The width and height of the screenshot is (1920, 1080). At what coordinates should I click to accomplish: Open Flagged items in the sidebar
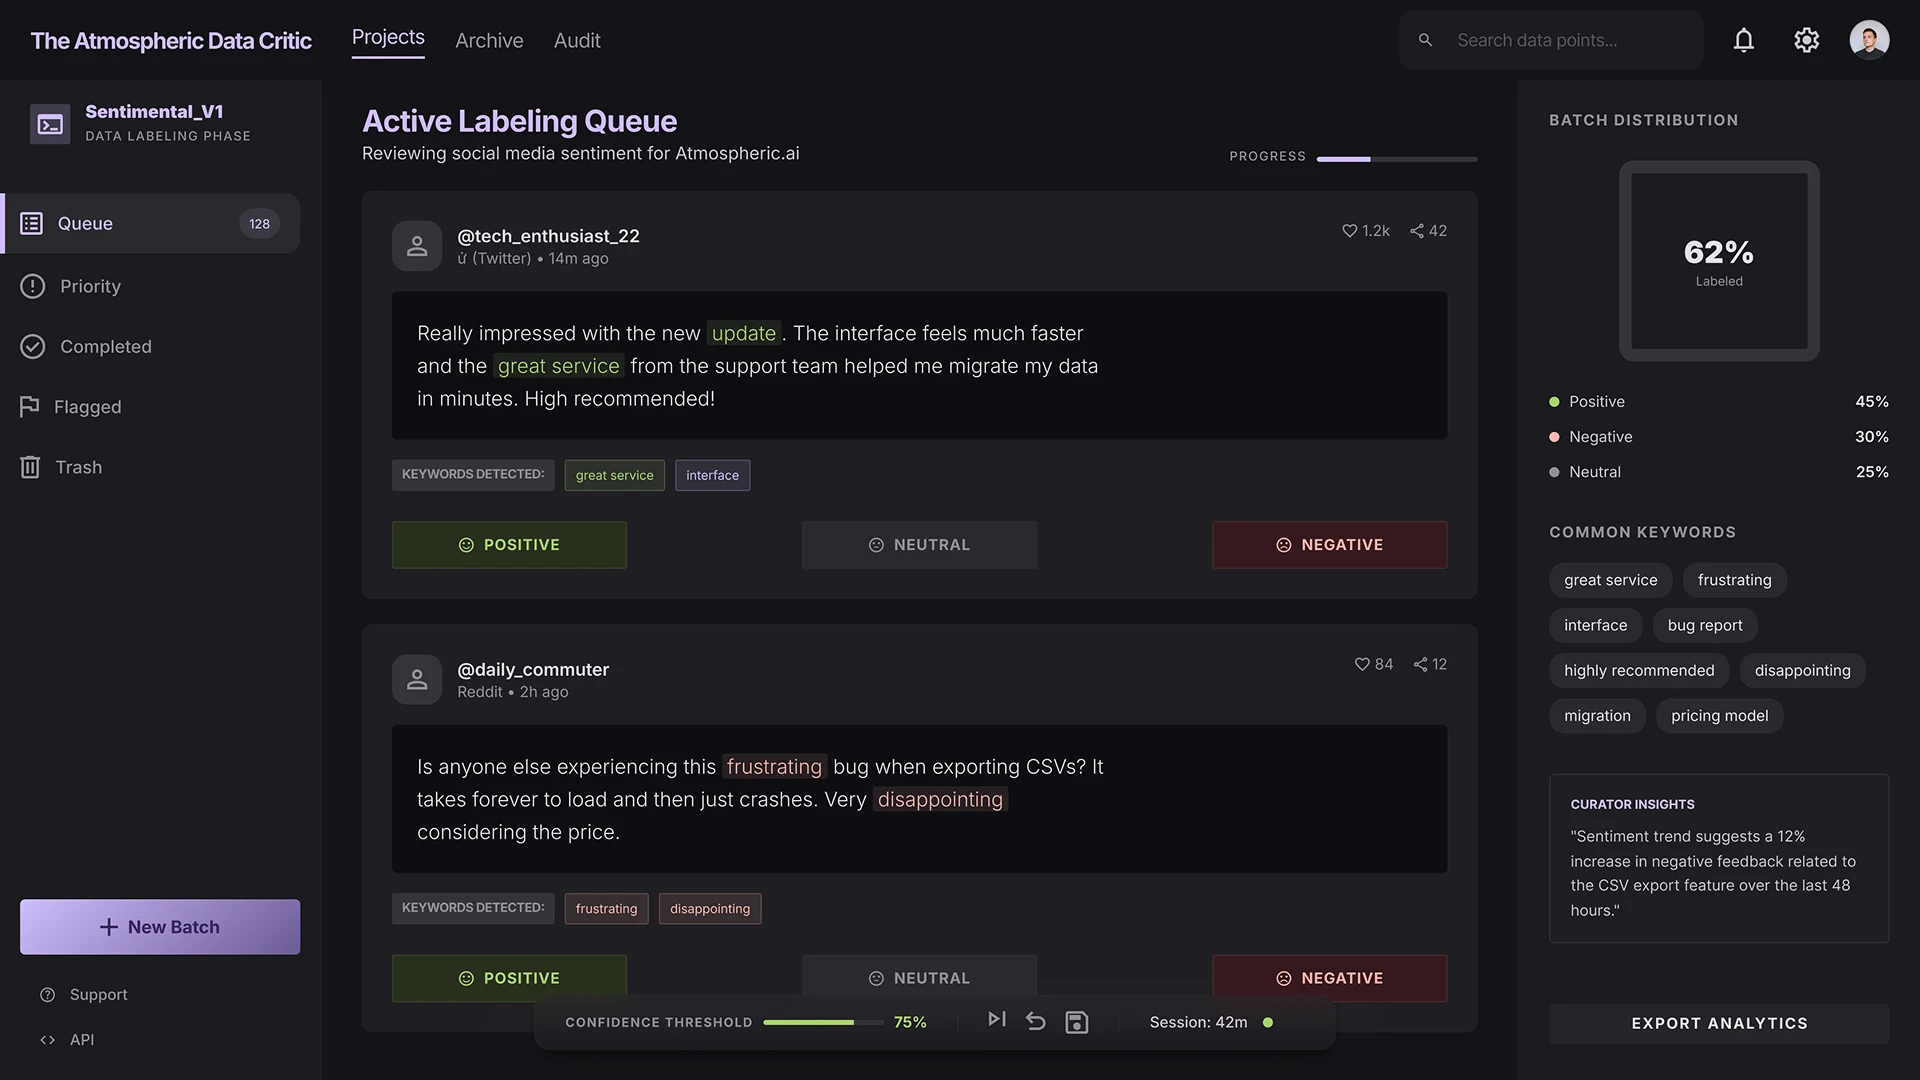point(87,407)
